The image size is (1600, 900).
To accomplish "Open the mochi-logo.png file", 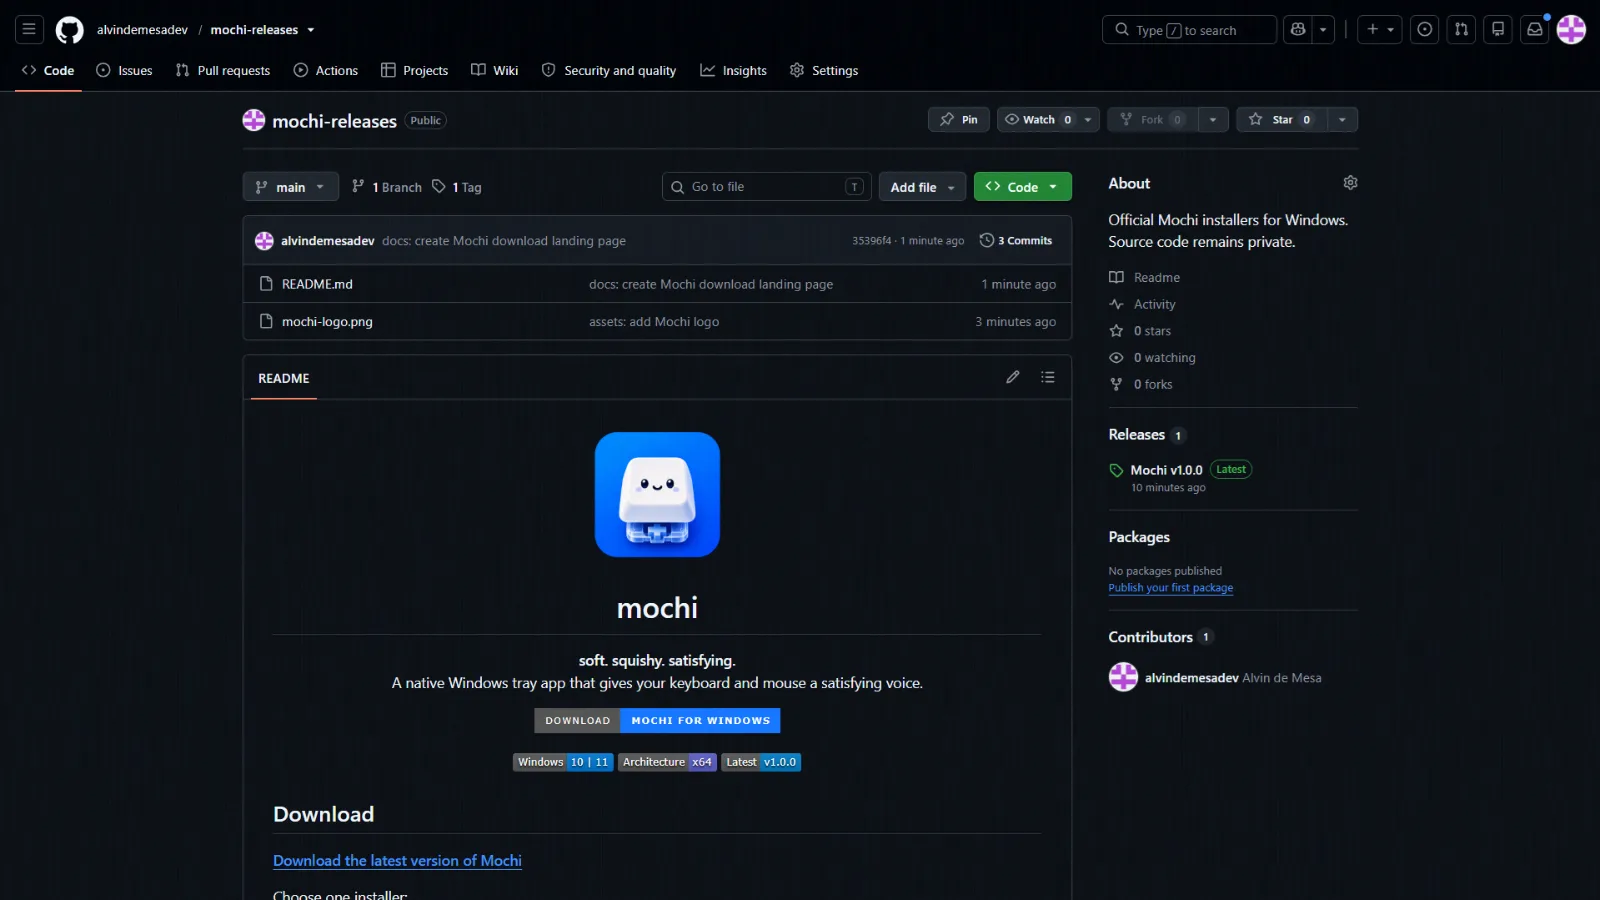I will 327,322.
